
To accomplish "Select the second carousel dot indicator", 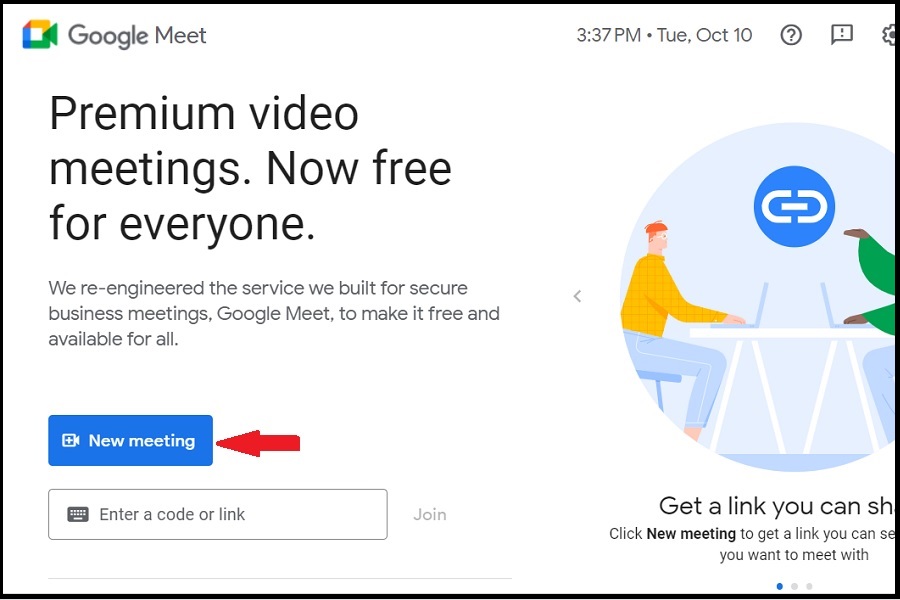I will [794, 586].
